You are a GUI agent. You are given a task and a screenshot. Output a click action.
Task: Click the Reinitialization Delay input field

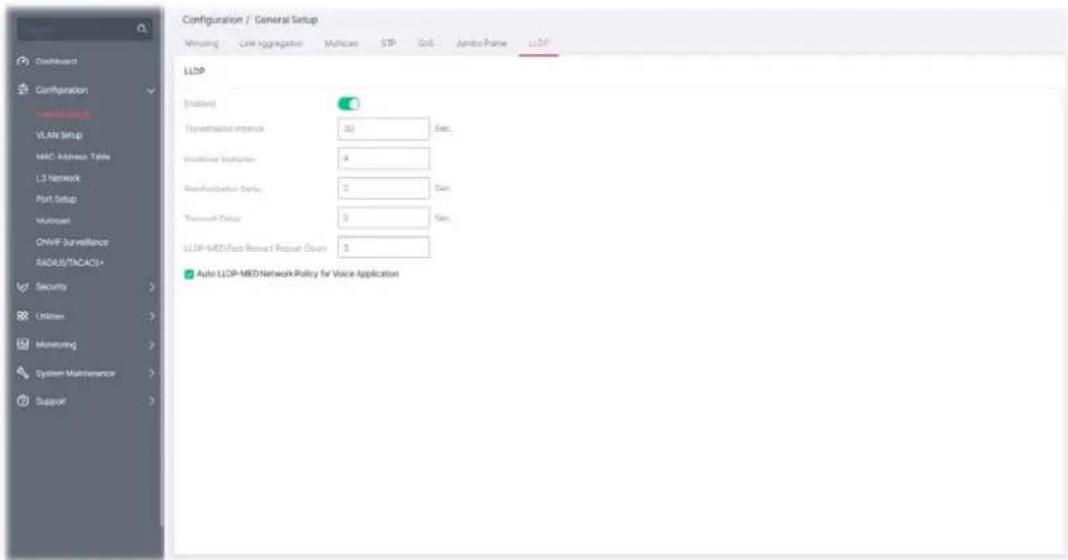click(x=383, y=188)
